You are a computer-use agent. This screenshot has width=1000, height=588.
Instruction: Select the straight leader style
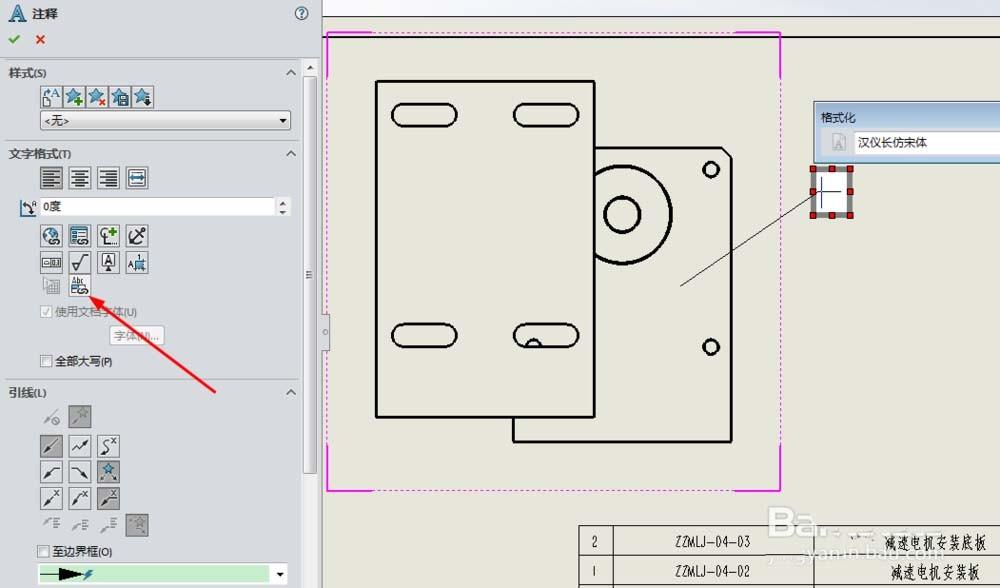click(51, 445)
